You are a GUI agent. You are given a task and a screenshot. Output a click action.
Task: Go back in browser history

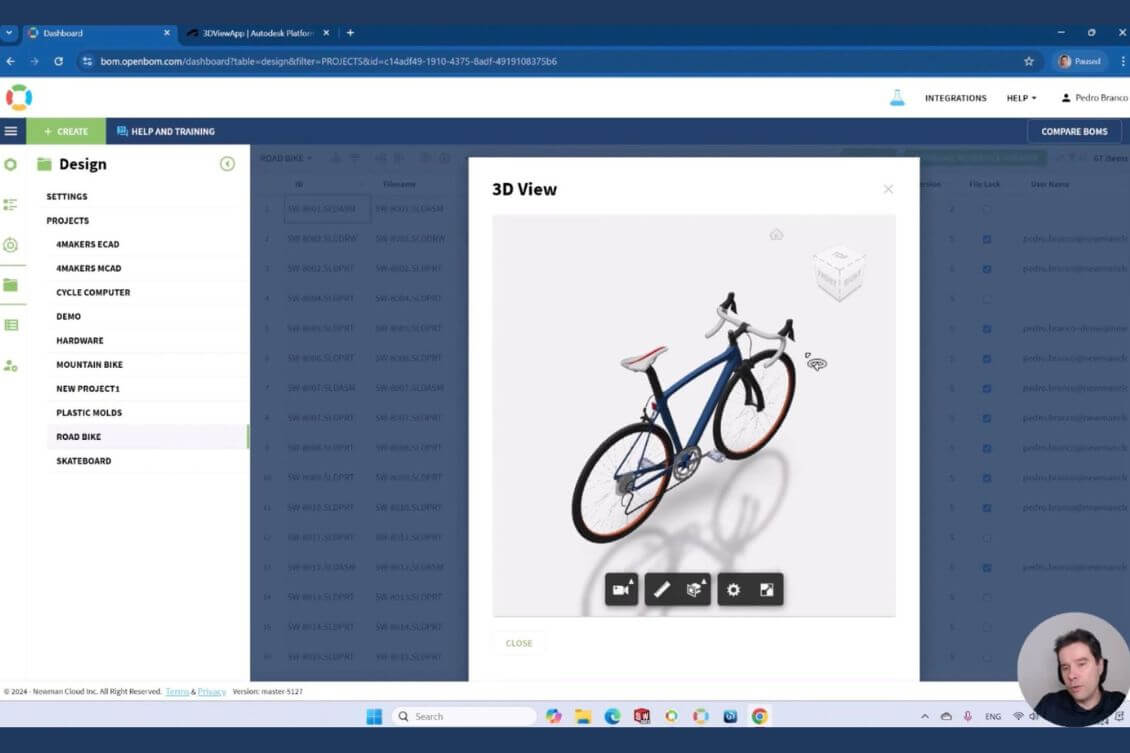pos(11,61)
